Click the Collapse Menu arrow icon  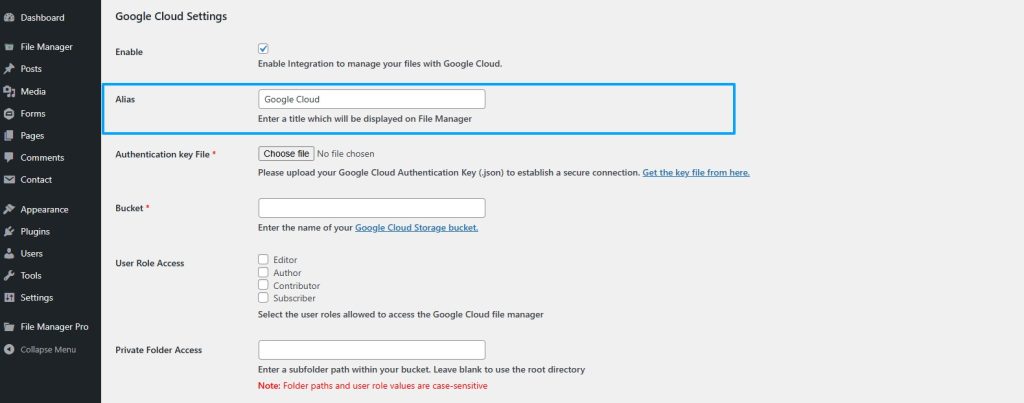[x=9, y=349]
